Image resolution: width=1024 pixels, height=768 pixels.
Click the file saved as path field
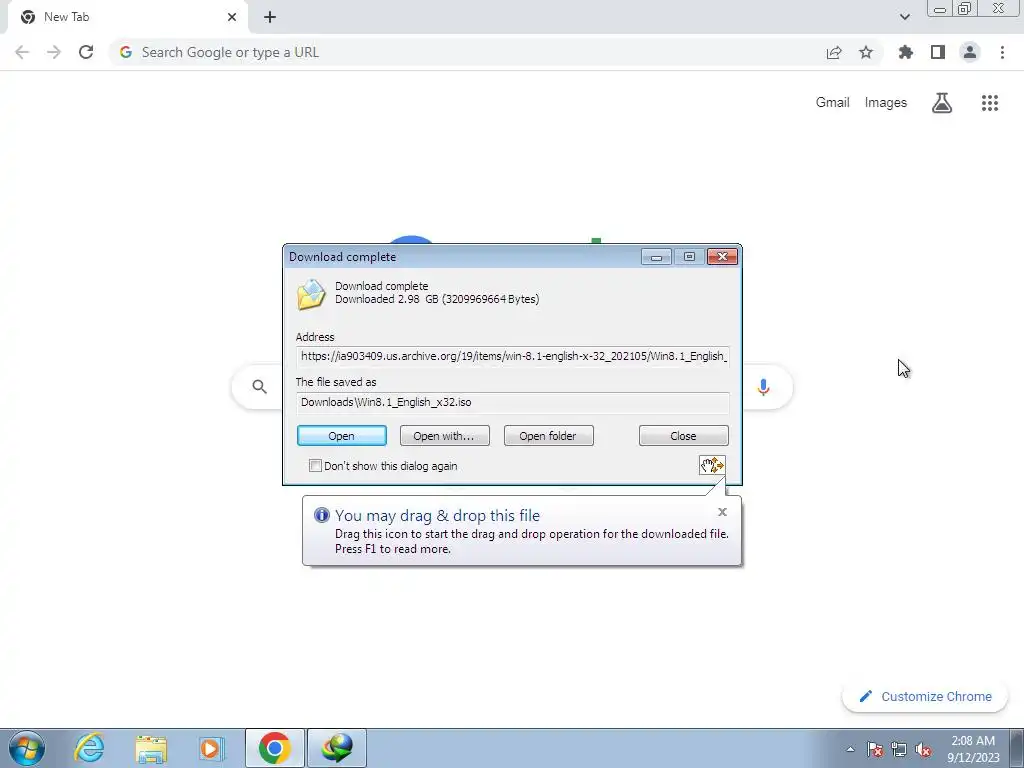click(513, 402)
